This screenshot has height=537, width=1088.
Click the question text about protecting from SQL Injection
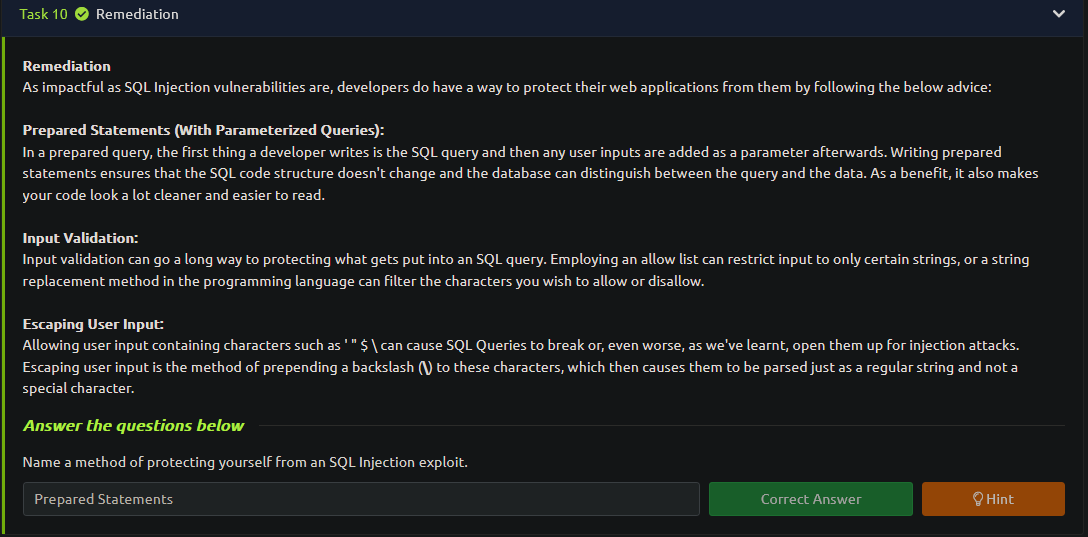pos(245,462)
